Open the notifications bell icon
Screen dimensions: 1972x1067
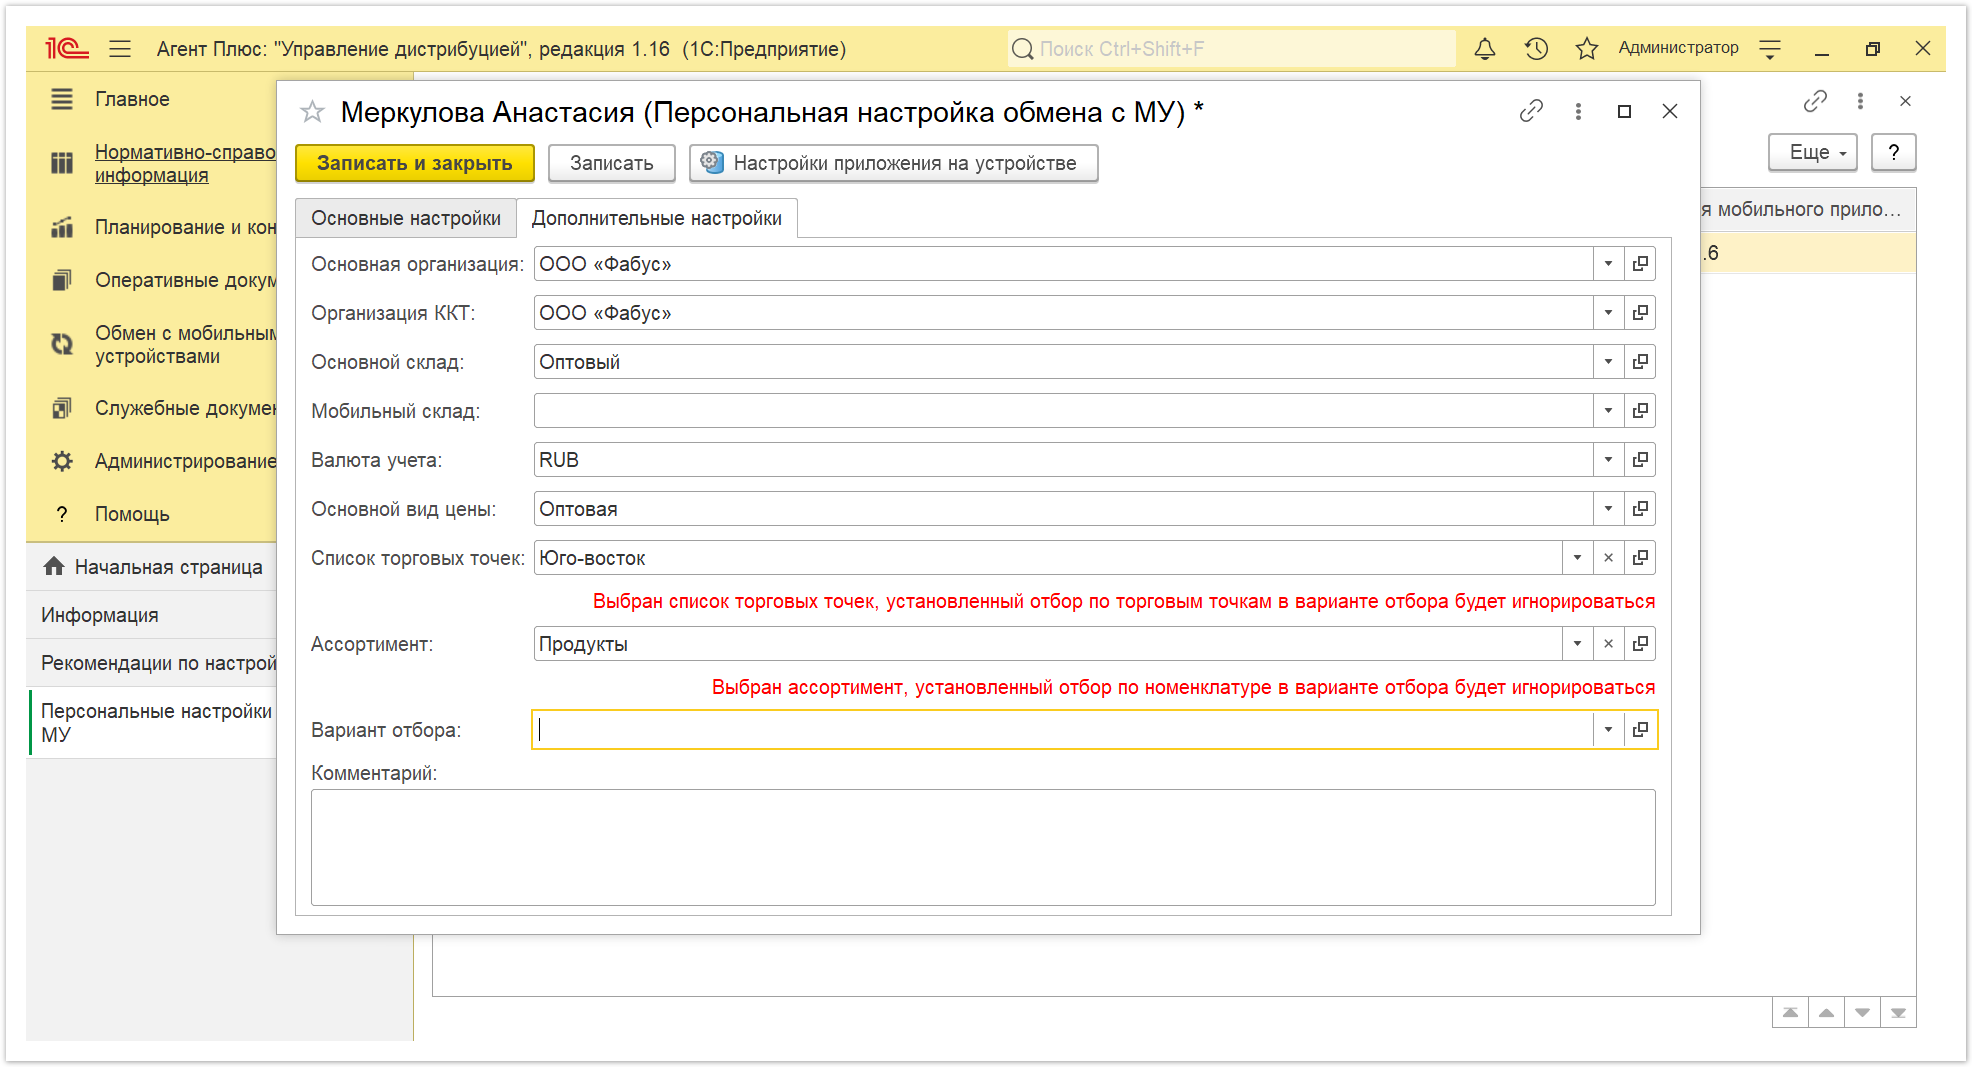(1485, 49)
